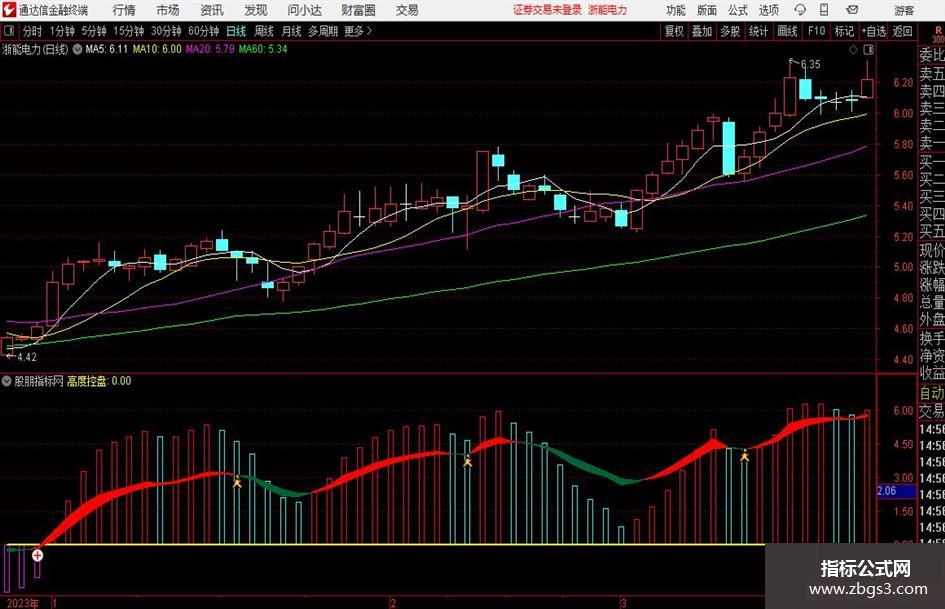The height and width of the screenshot is (609, 945).
Task: Open the 多周期 multi-period view
Action: point(323,31)
